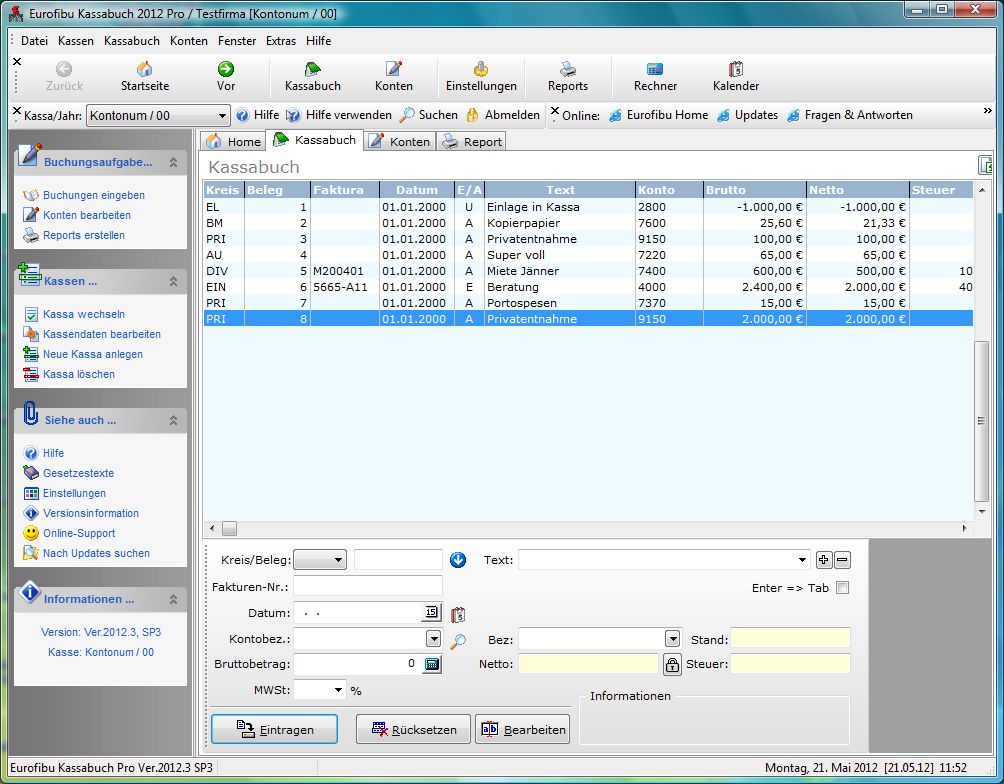Click Buchungen eingeben link

pos(93,195)
